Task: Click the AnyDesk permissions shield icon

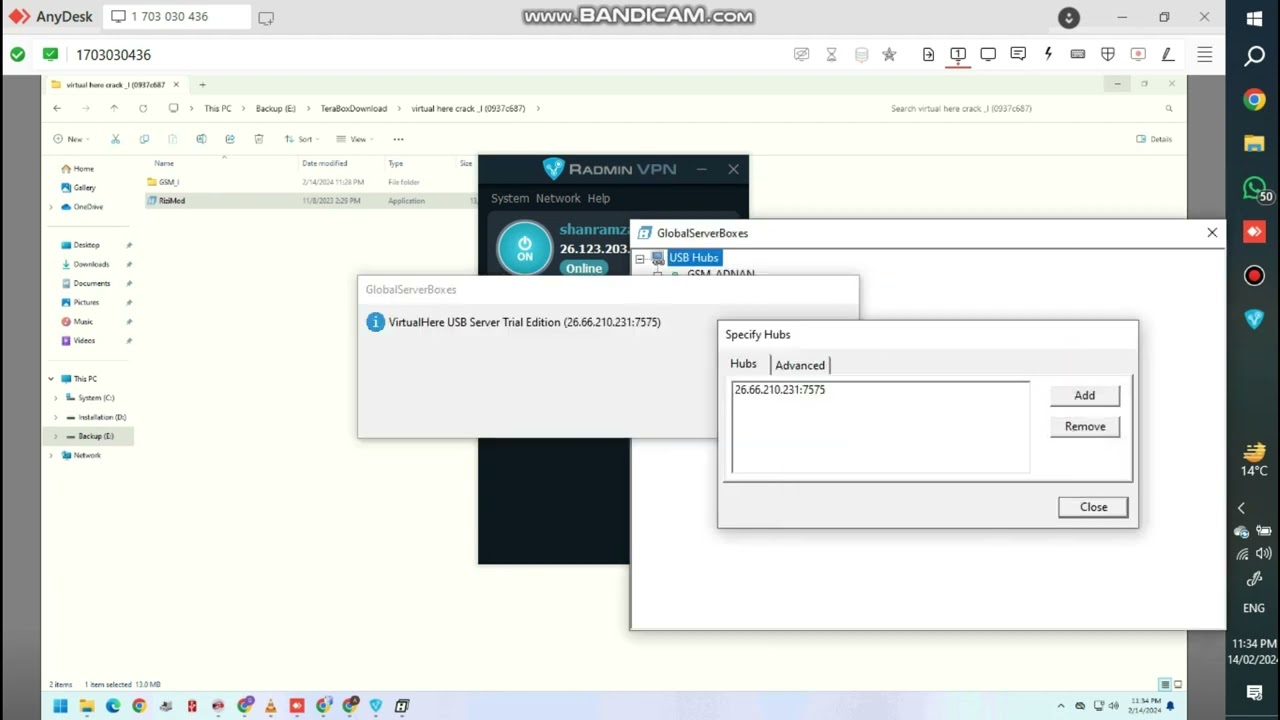Action: pyautogui.click(x=1108, y=54)
